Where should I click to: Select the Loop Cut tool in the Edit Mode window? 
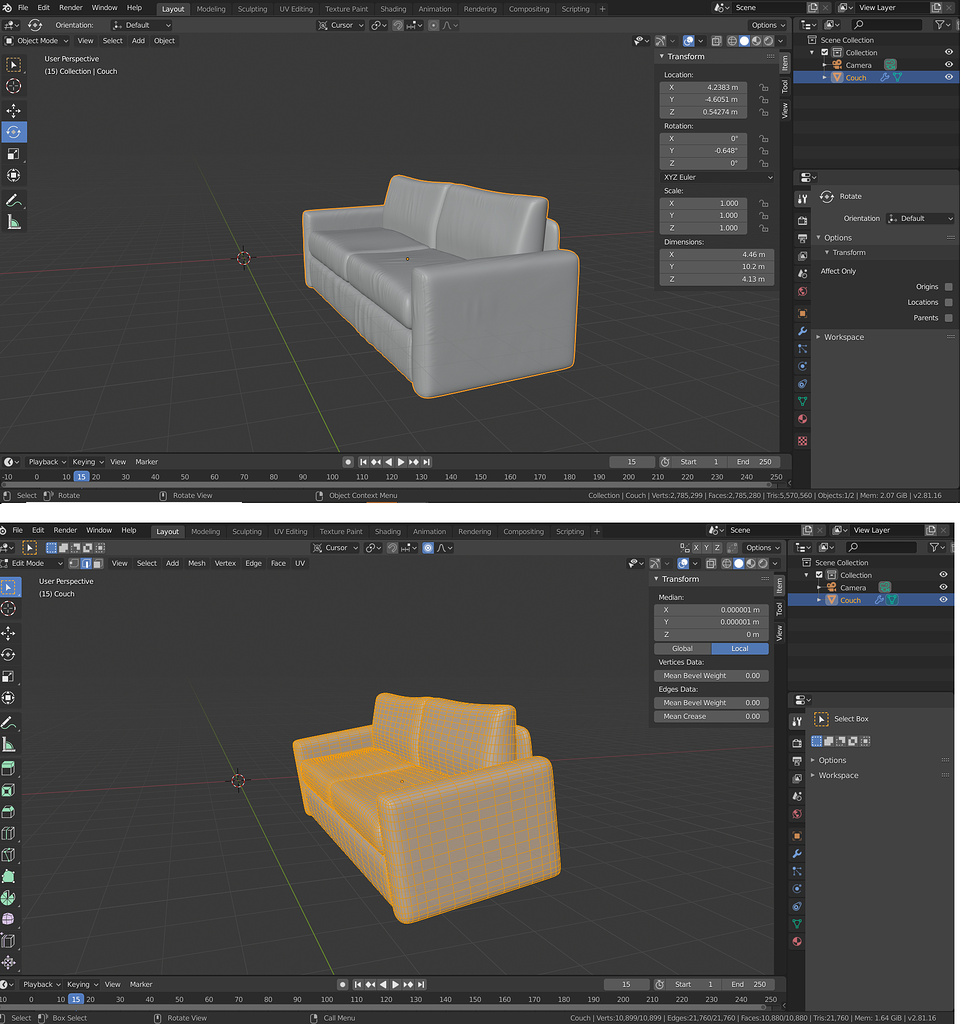pyautogui.click(x=8, y=833)
